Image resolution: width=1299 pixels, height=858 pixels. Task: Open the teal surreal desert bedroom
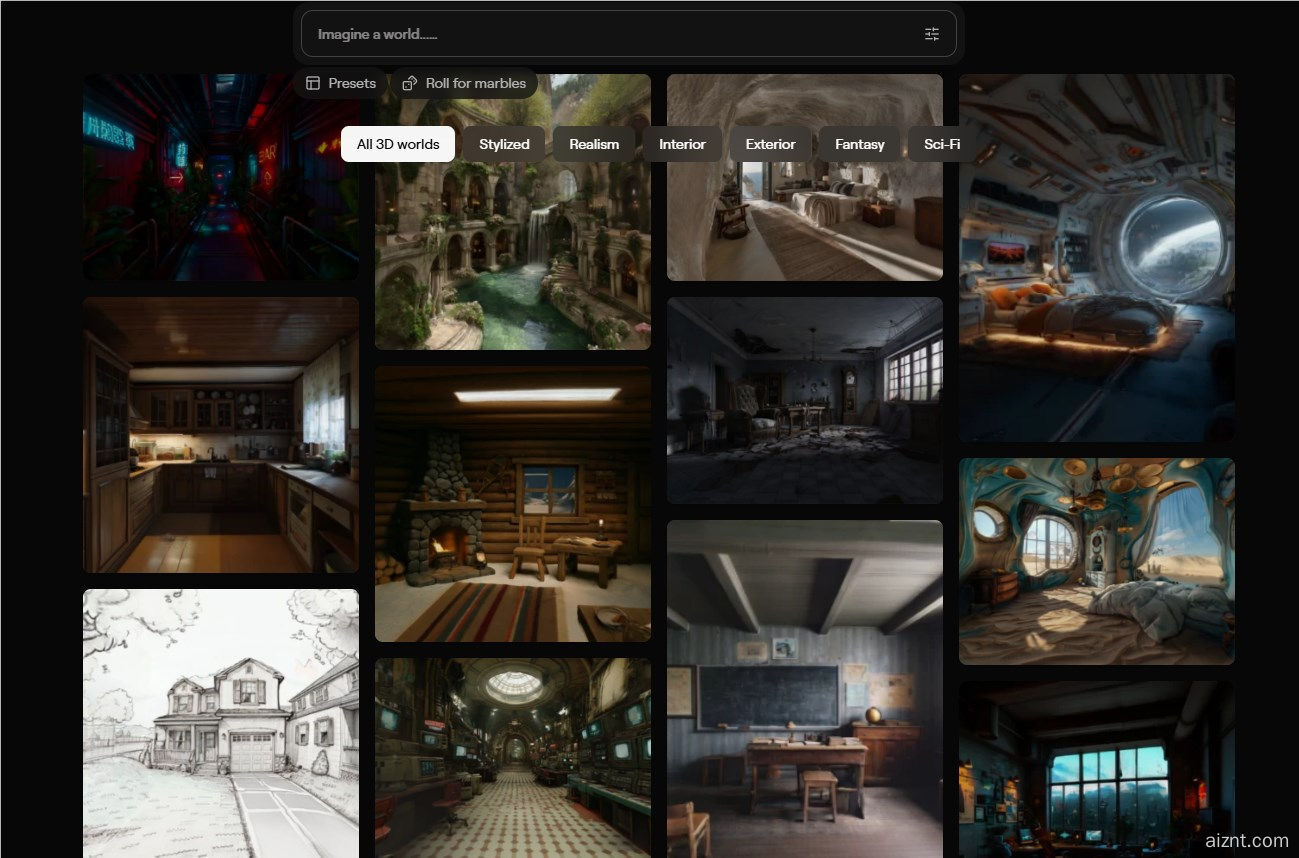(x=1096, y=561)
